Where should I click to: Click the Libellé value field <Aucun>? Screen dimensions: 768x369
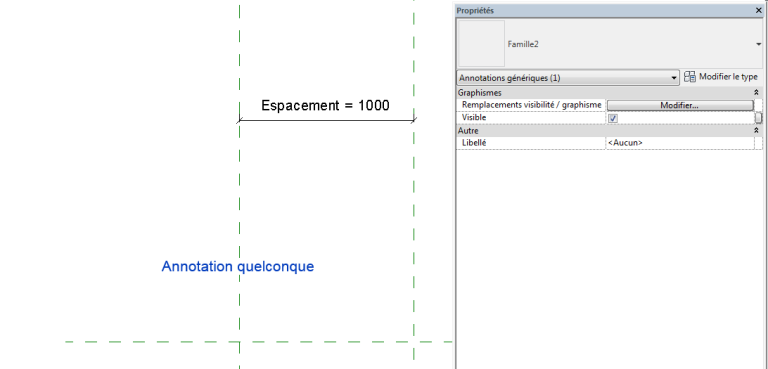[x=680, y=143]
